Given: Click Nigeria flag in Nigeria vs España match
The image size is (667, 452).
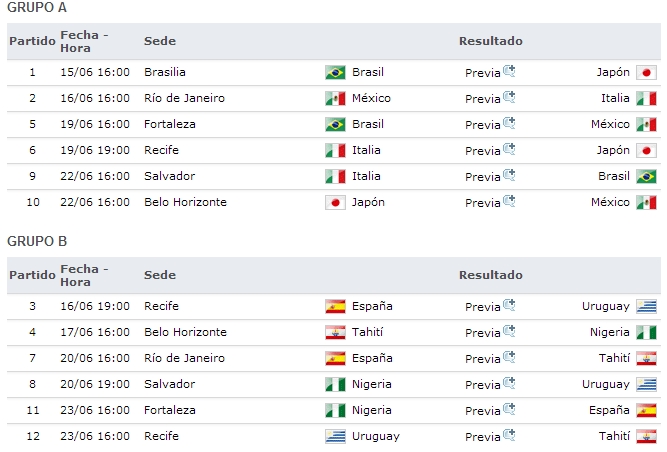Looking at the screenshot, I should click(x=335, y=410).
